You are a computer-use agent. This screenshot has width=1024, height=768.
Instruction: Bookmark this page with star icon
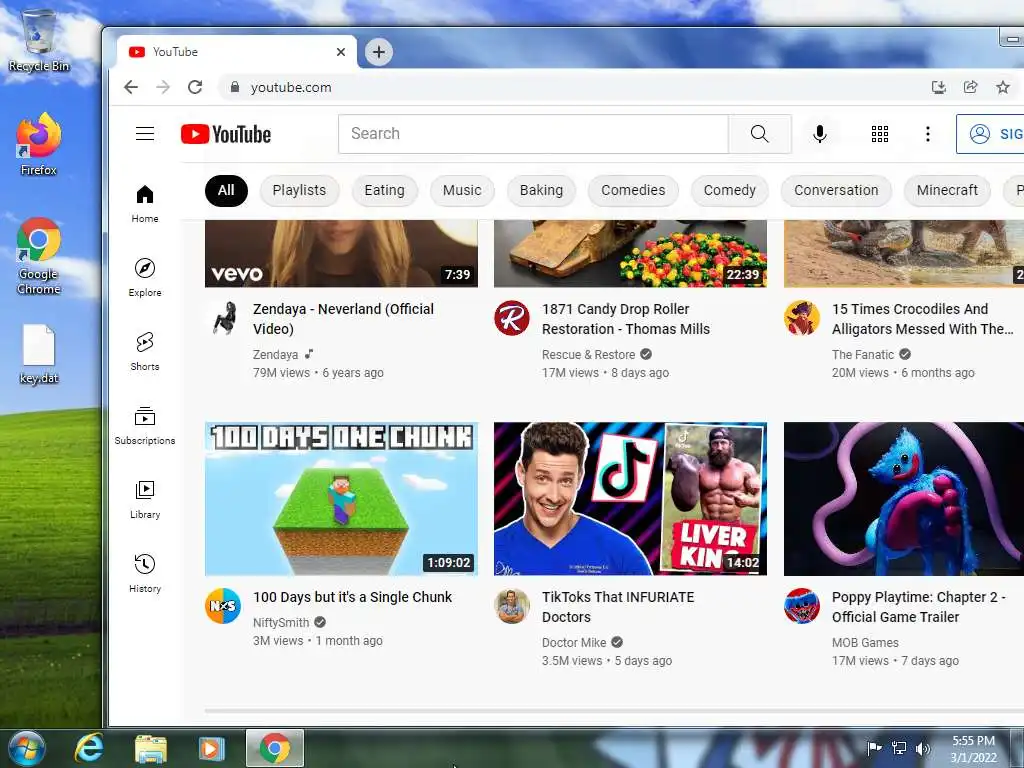(1002, 87)
